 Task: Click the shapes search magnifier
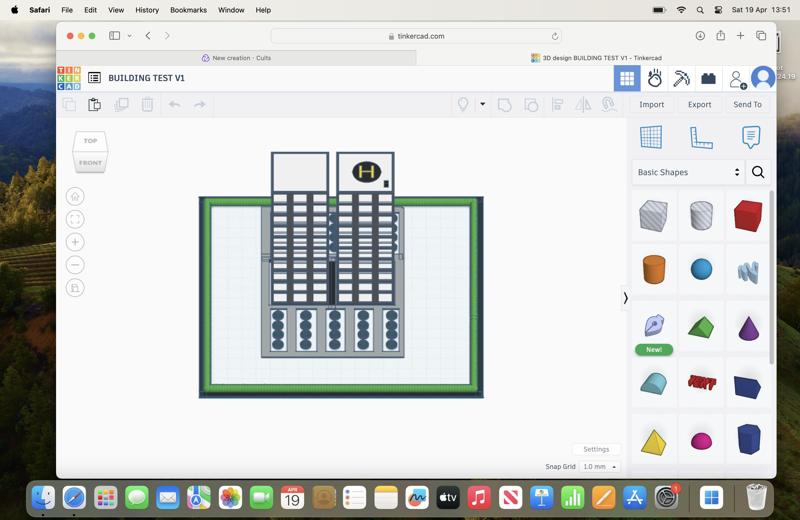click(x=758, y=172)
